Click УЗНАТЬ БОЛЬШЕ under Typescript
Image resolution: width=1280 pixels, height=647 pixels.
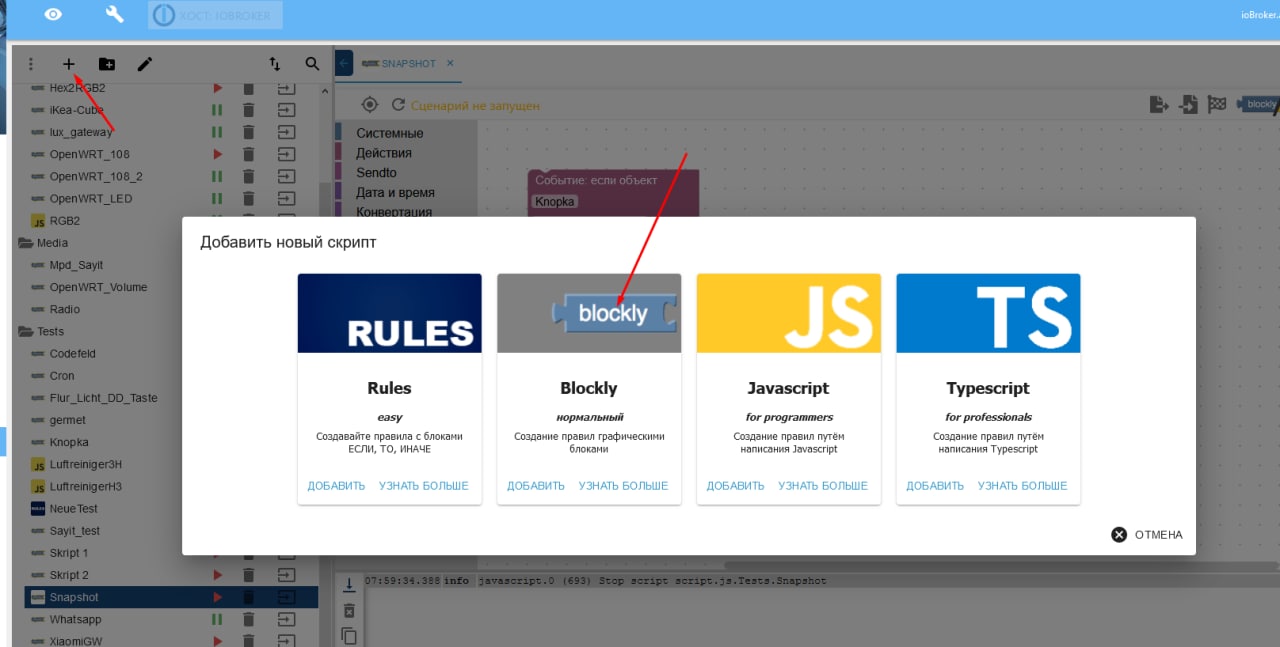[1022, 486]
